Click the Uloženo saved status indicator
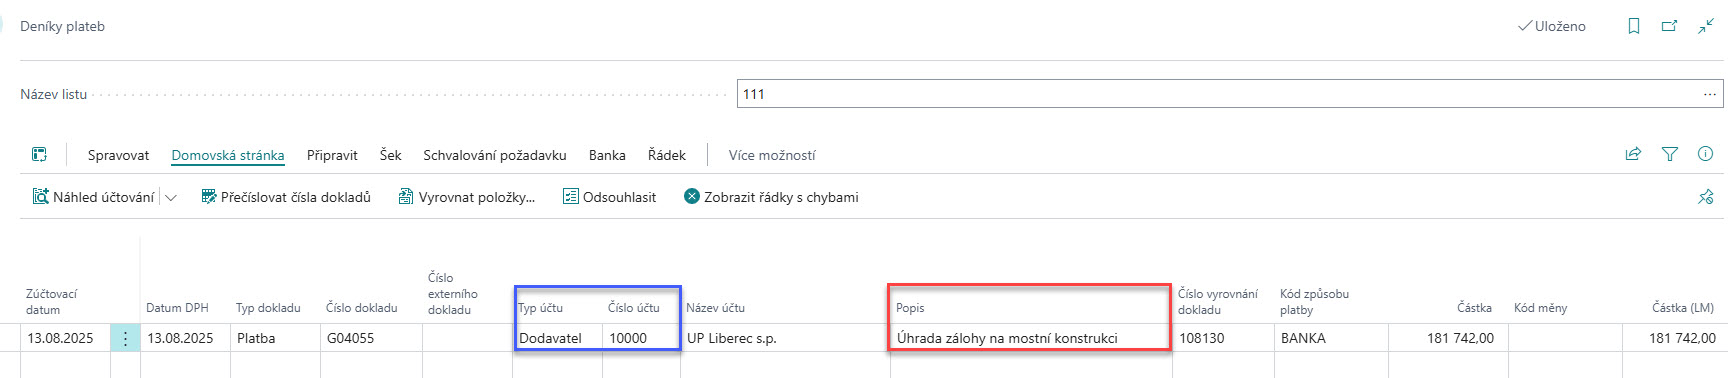Image resolution: width=1728 pixels, height=378 pixels. coord(1552,26)
